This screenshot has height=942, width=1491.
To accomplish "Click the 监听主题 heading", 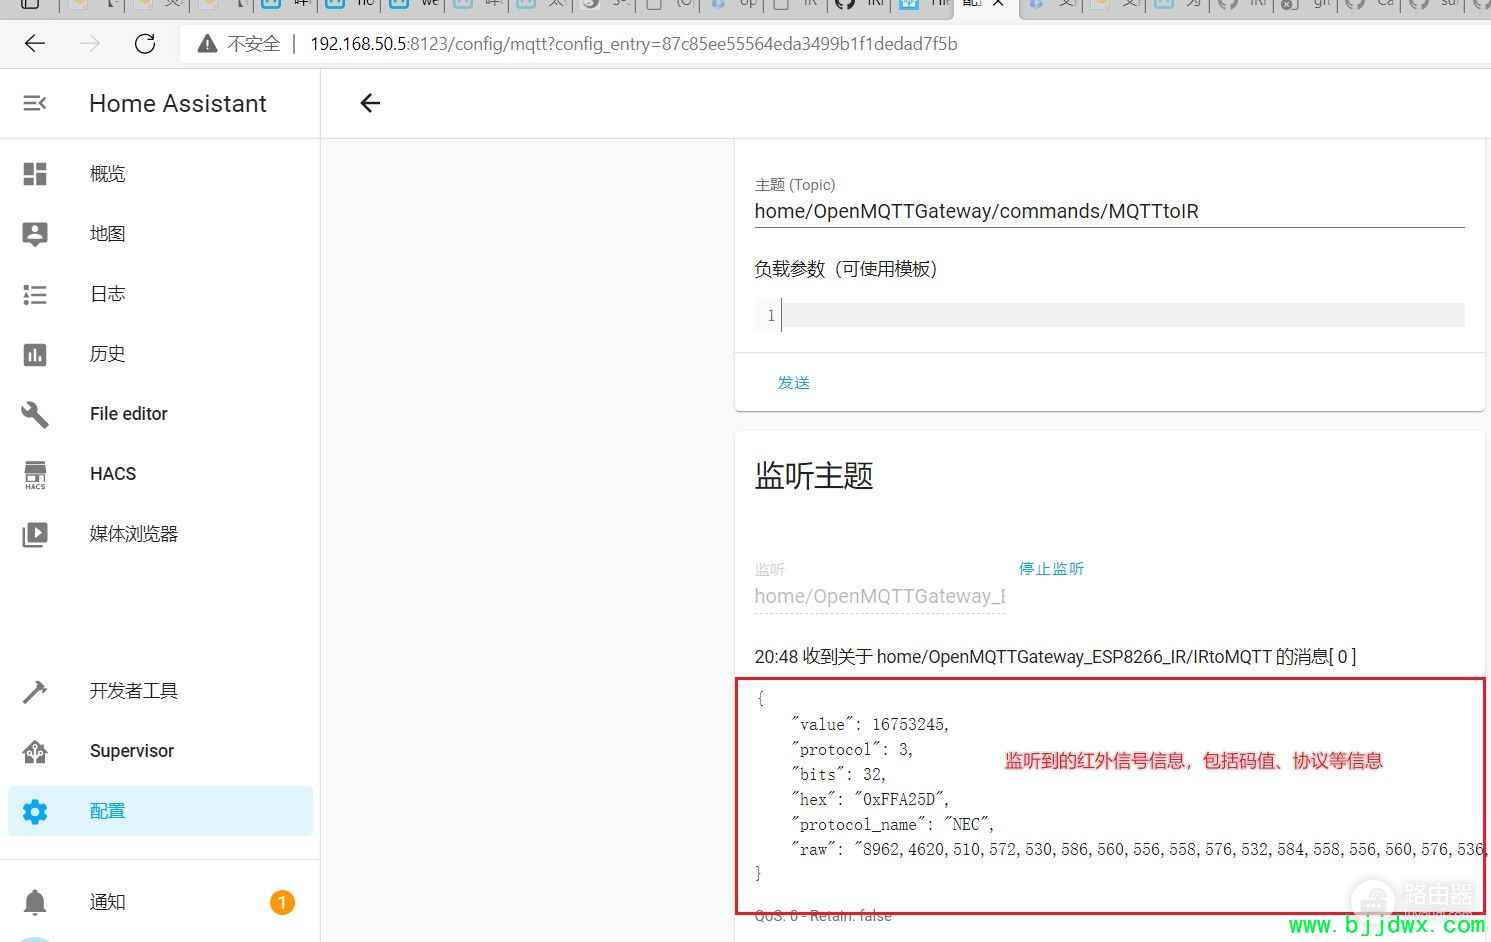I will pyautogui.click(x=814, y=476).
